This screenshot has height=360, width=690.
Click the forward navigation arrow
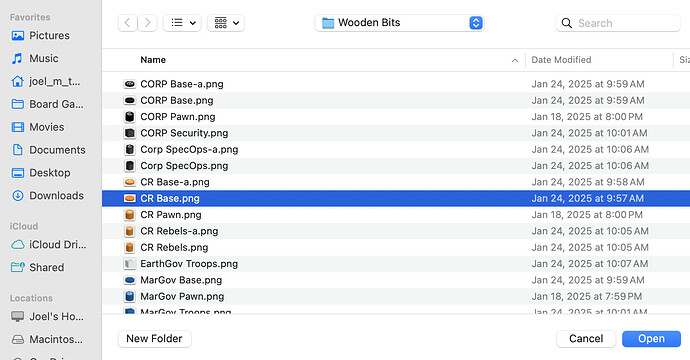[x=148, y=23]
